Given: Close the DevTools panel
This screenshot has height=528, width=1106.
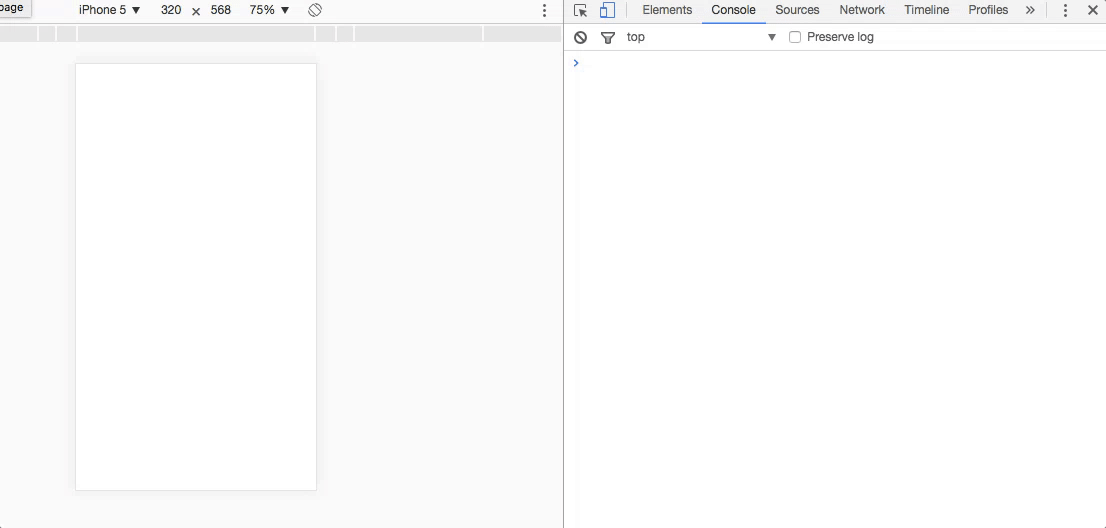Looking at the screenshot, I should [x=1093, y=11].
